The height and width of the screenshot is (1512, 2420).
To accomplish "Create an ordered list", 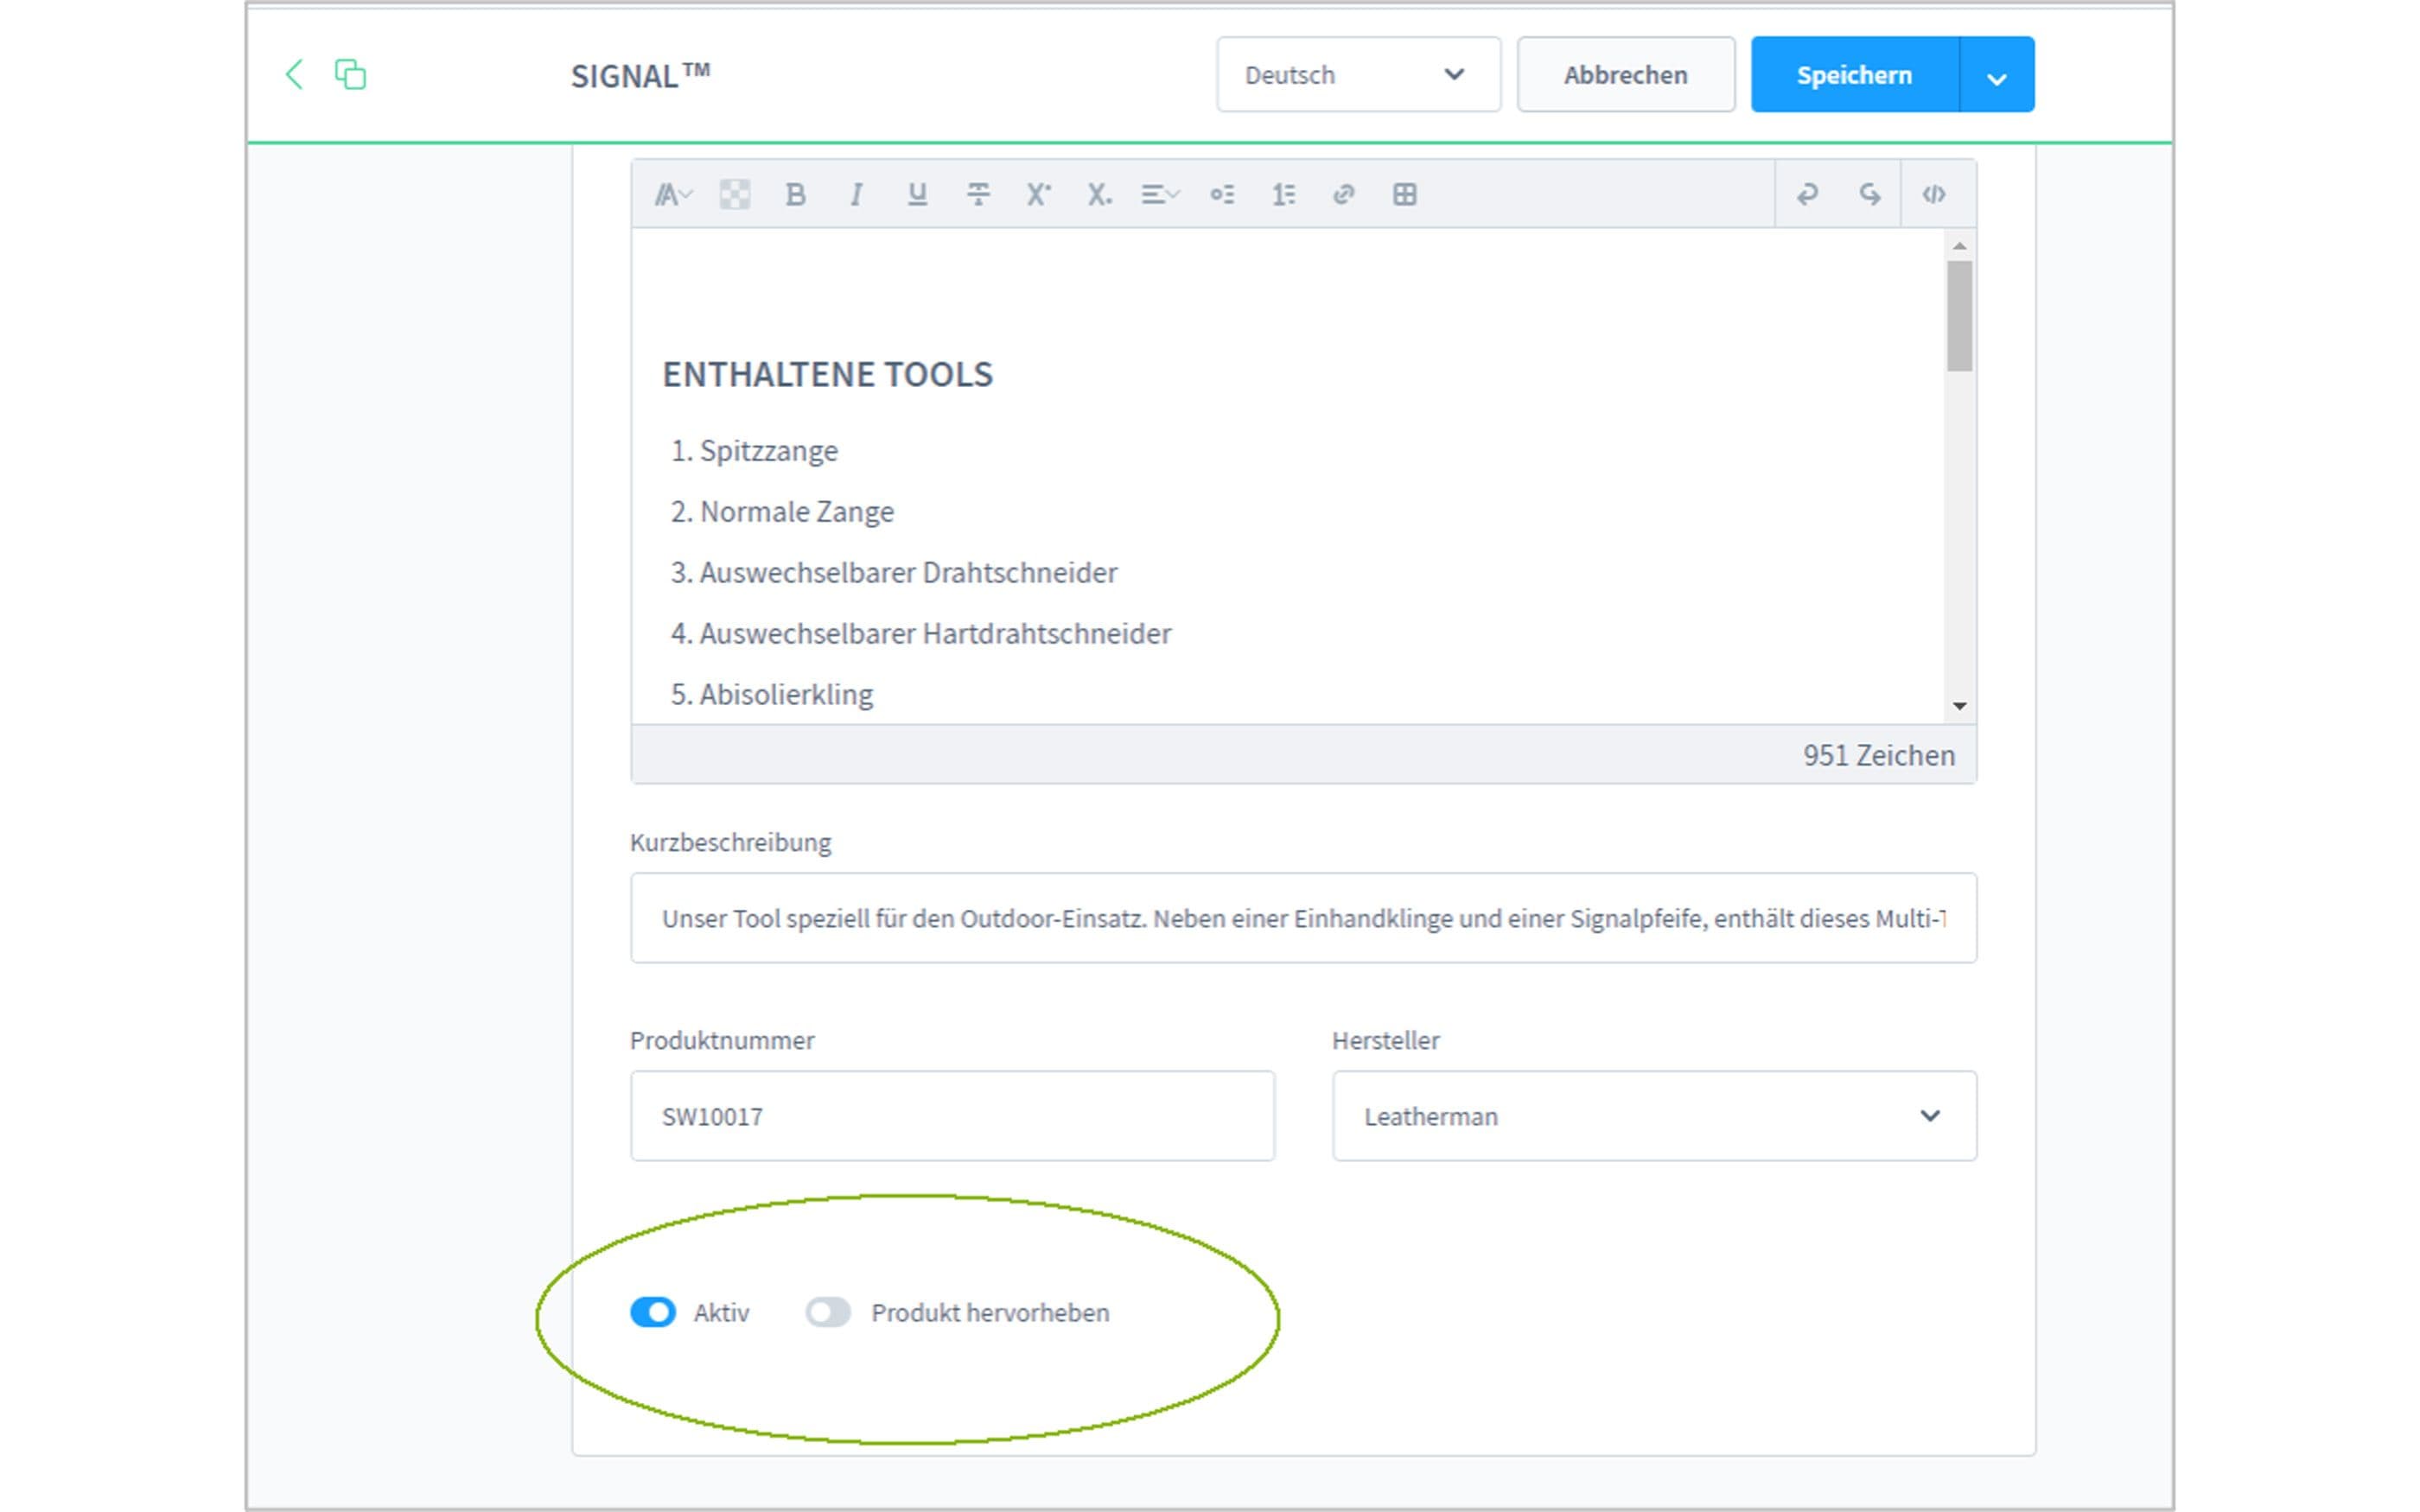I will coord(1284,194).
